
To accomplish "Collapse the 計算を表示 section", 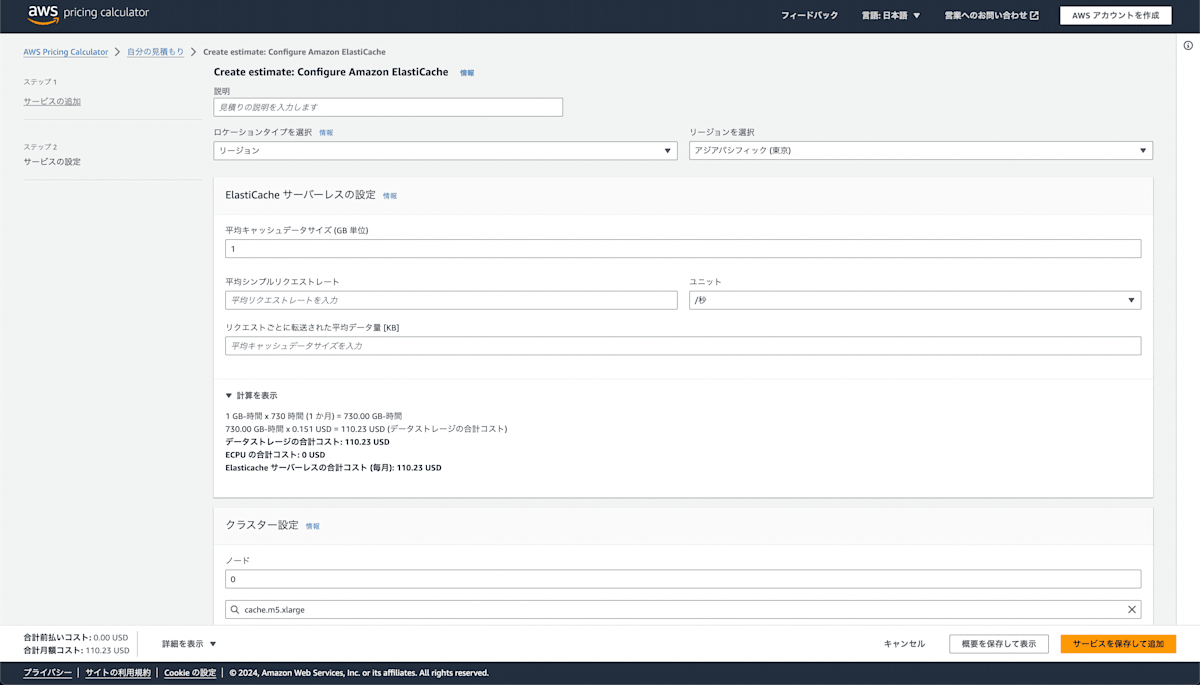I will [x=251, y=395].
